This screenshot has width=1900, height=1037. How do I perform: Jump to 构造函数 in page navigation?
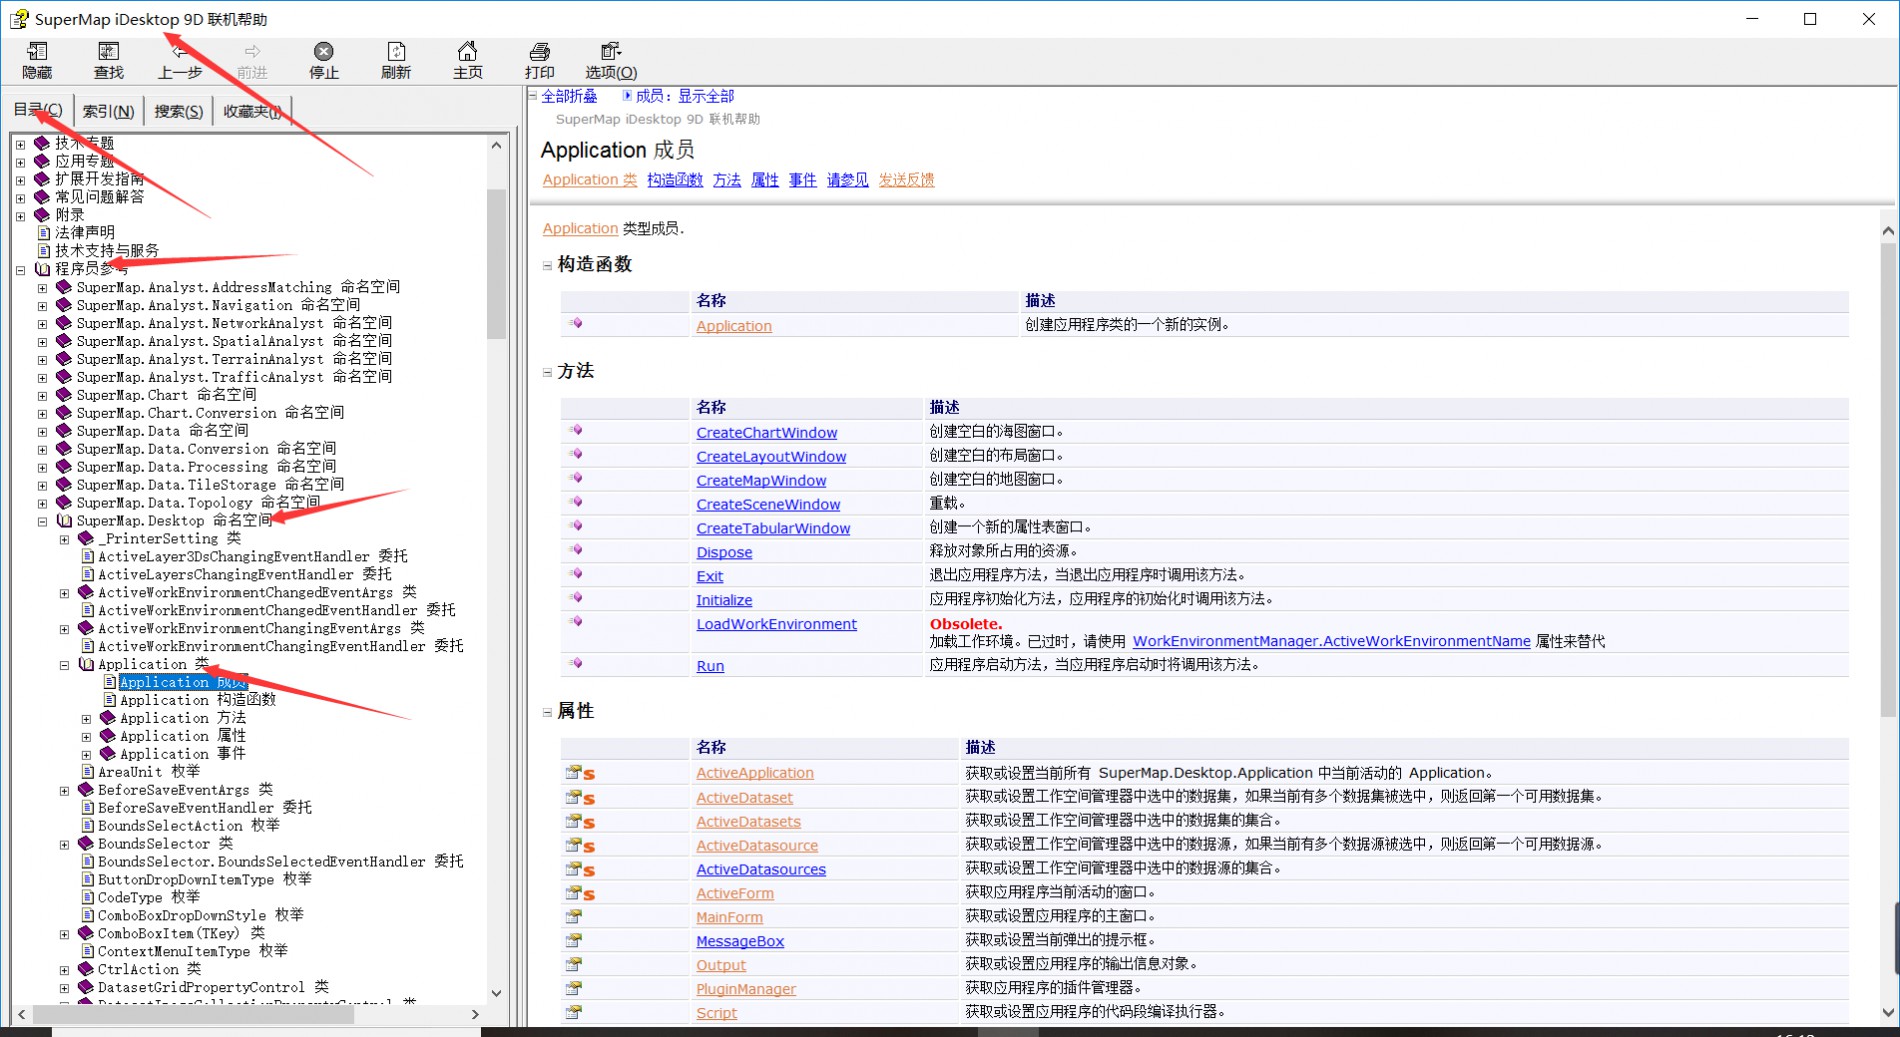pyautogui.click(x=675, y=180)
